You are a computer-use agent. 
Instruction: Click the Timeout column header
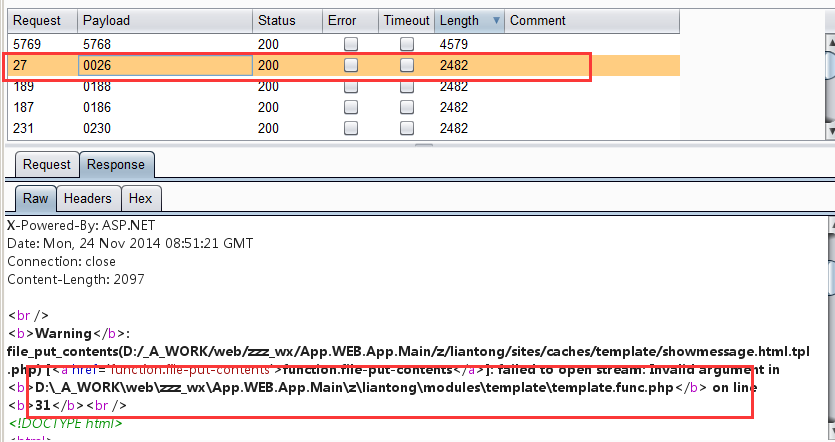[406, 21]
